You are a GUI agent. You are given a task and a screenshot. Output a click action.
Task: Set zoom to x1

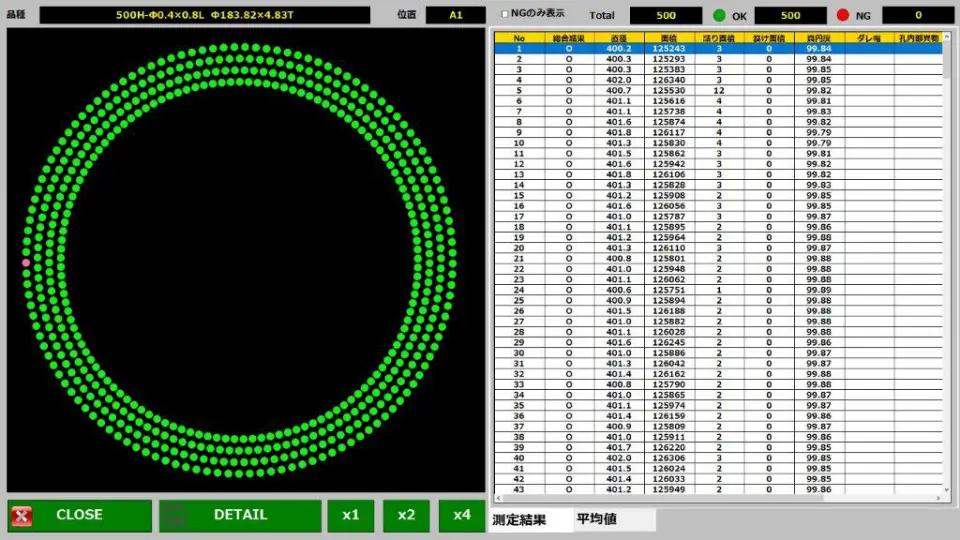point(351,516)
